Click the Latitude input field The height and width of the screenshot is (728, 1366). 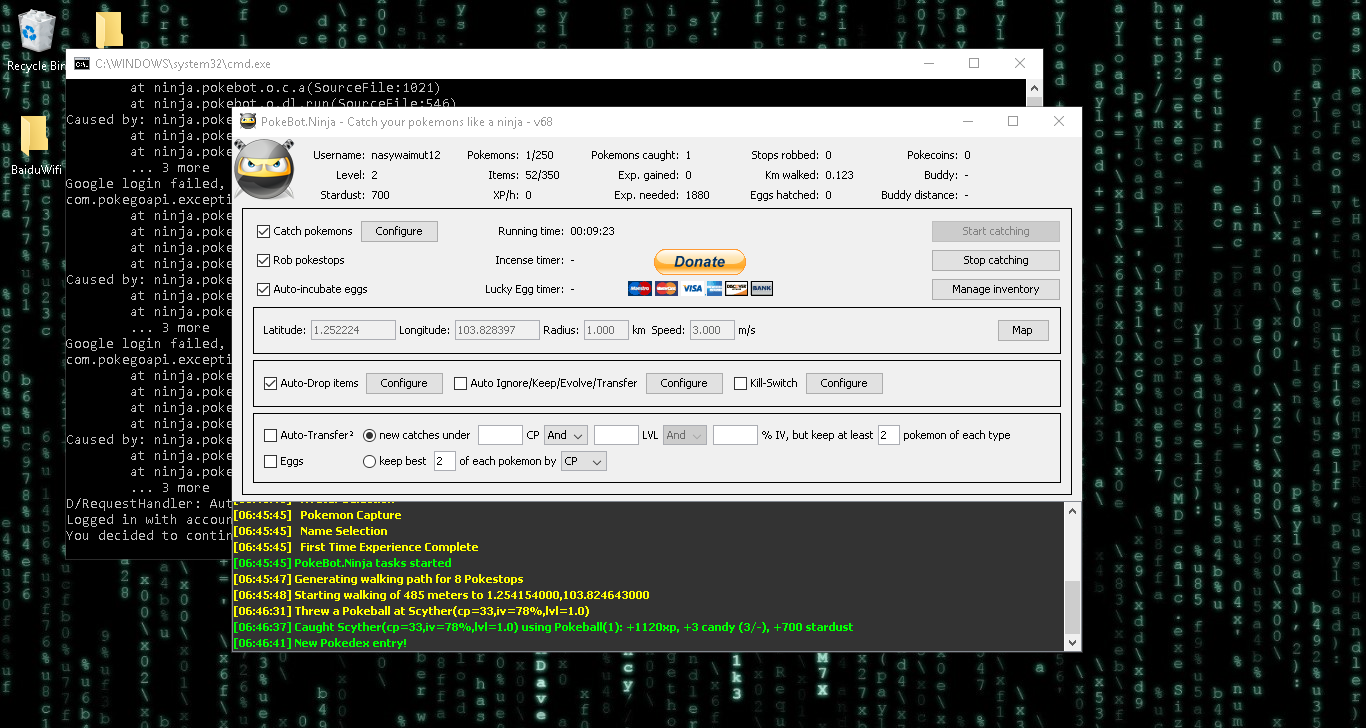click(x=352, y=330)
